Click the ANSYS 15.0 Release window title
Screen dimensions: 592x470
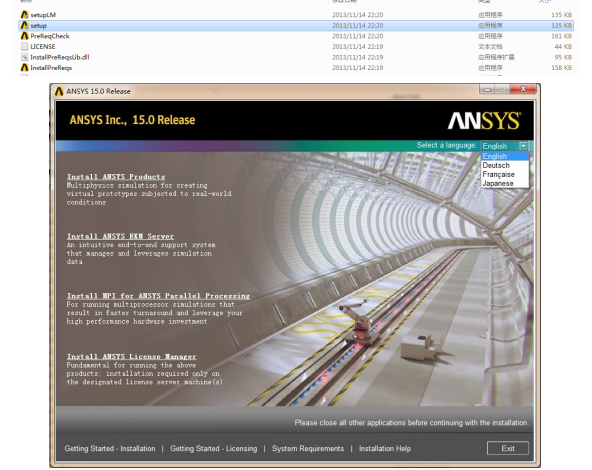98,91
